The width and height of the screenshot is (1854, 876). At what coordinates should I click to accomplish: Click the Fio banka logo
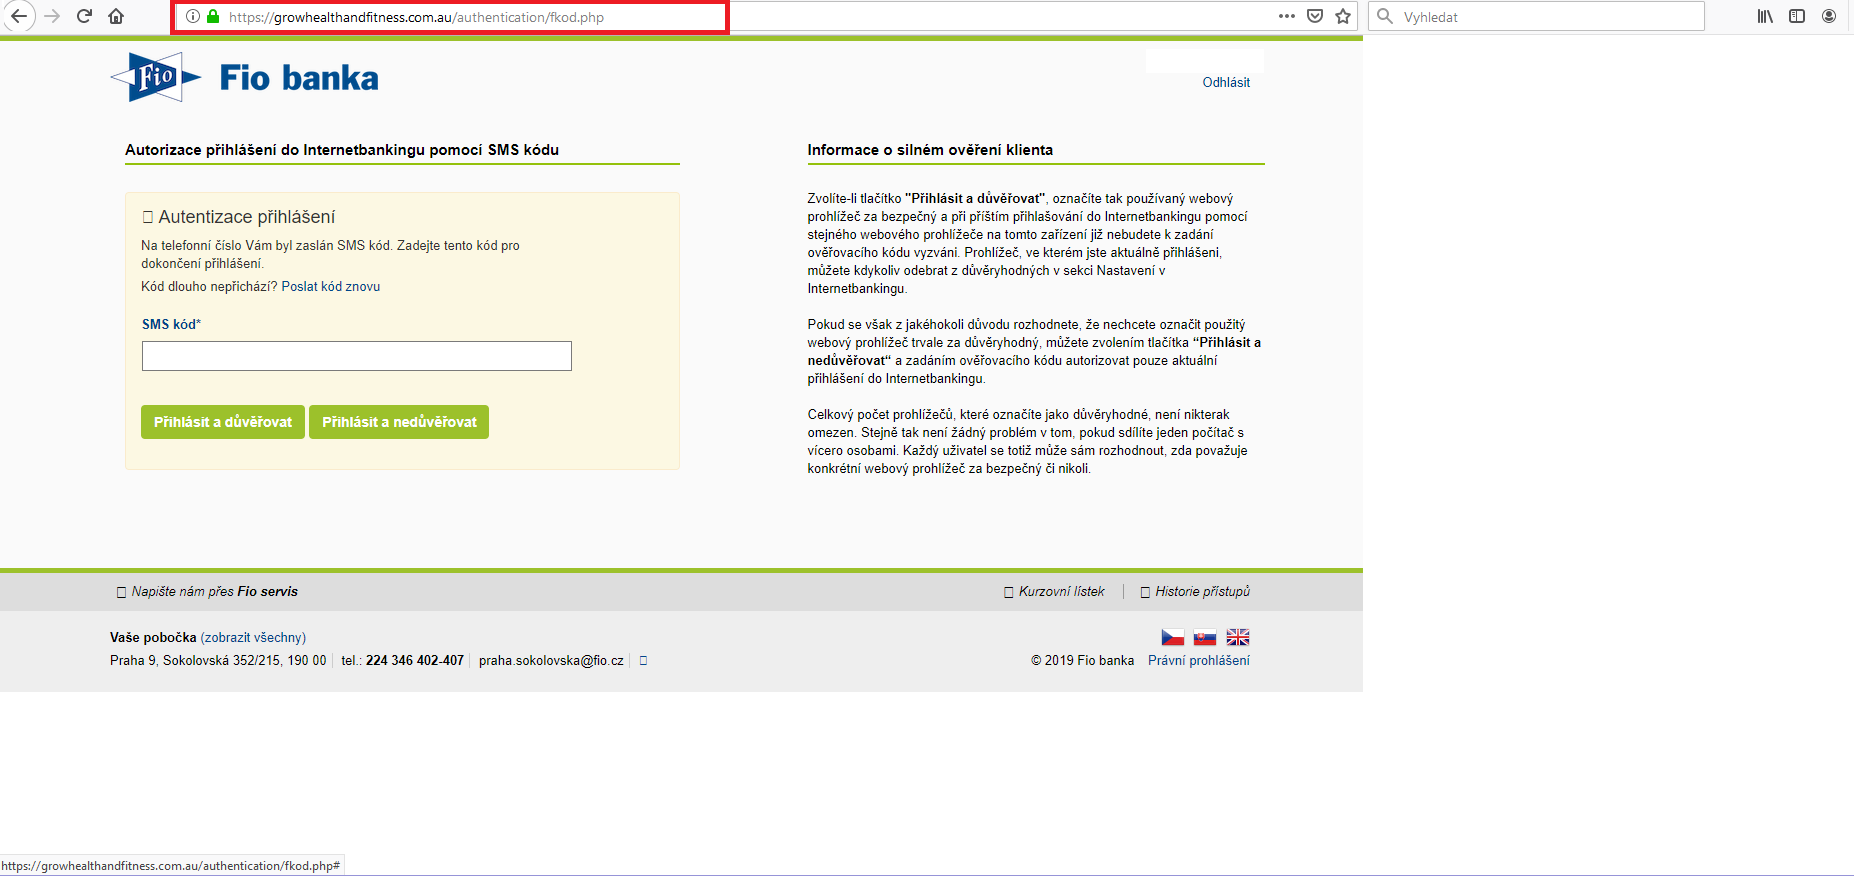[245, 77]
